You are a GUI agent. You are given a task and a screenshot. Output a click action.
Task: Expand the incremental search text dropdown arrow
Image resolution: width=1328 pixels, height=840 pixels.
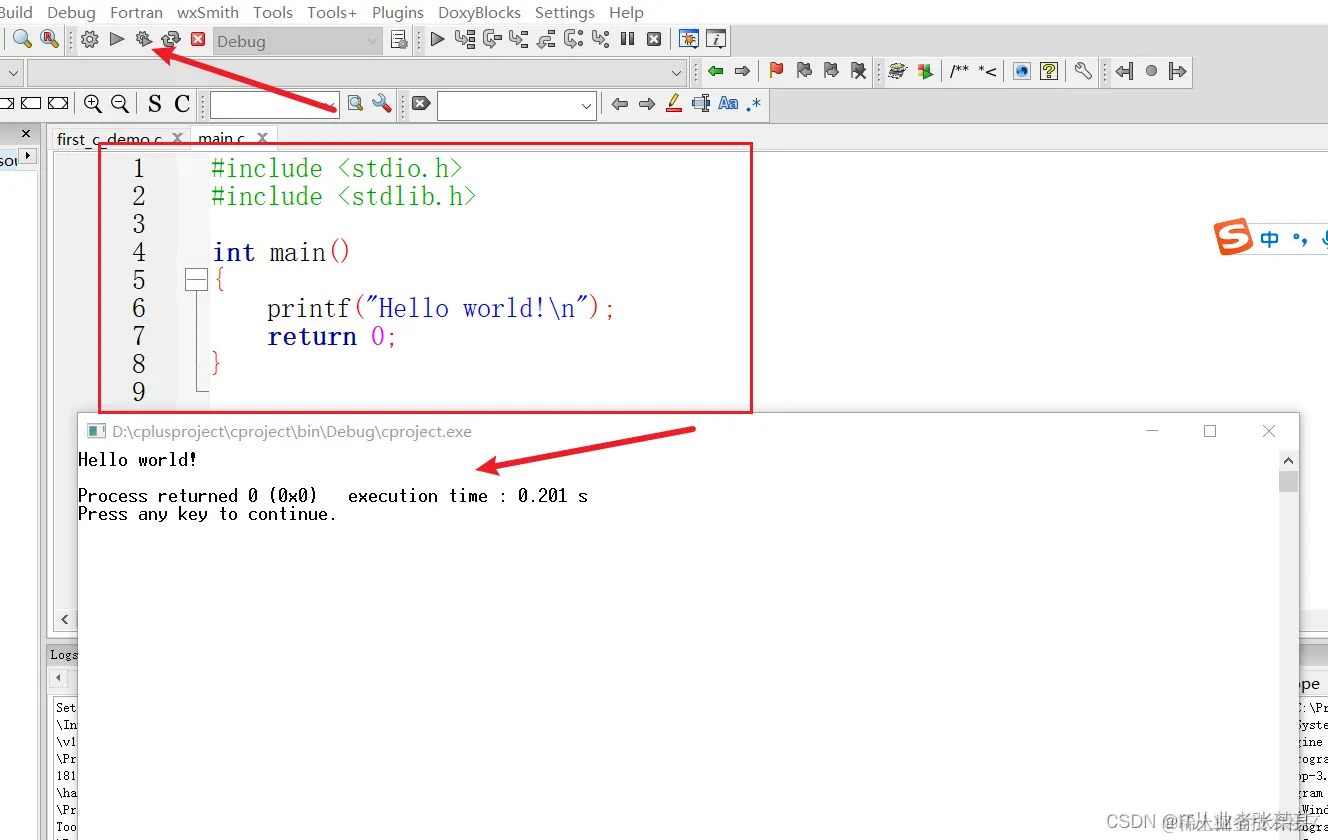(587, 105)
